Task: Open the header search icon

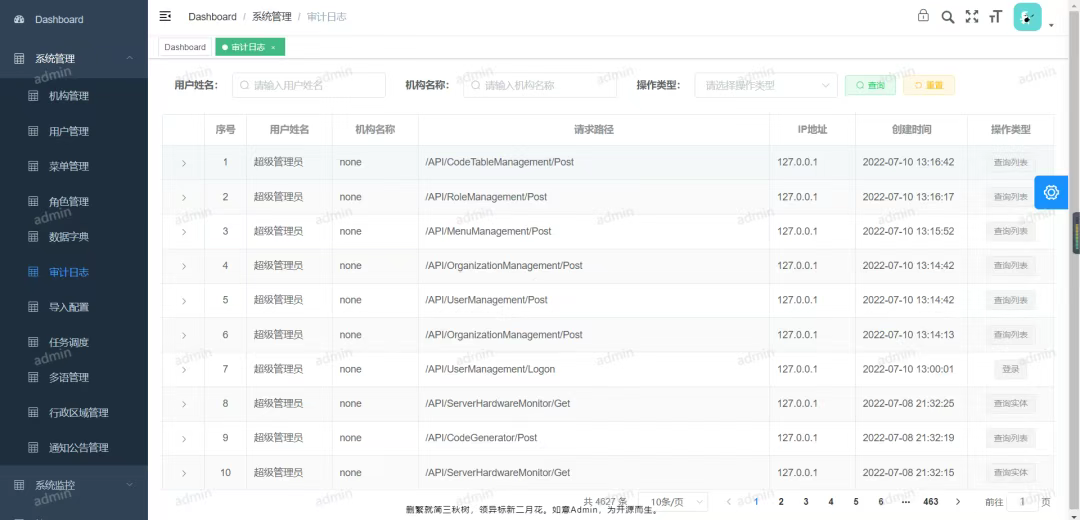Action: 948,17
